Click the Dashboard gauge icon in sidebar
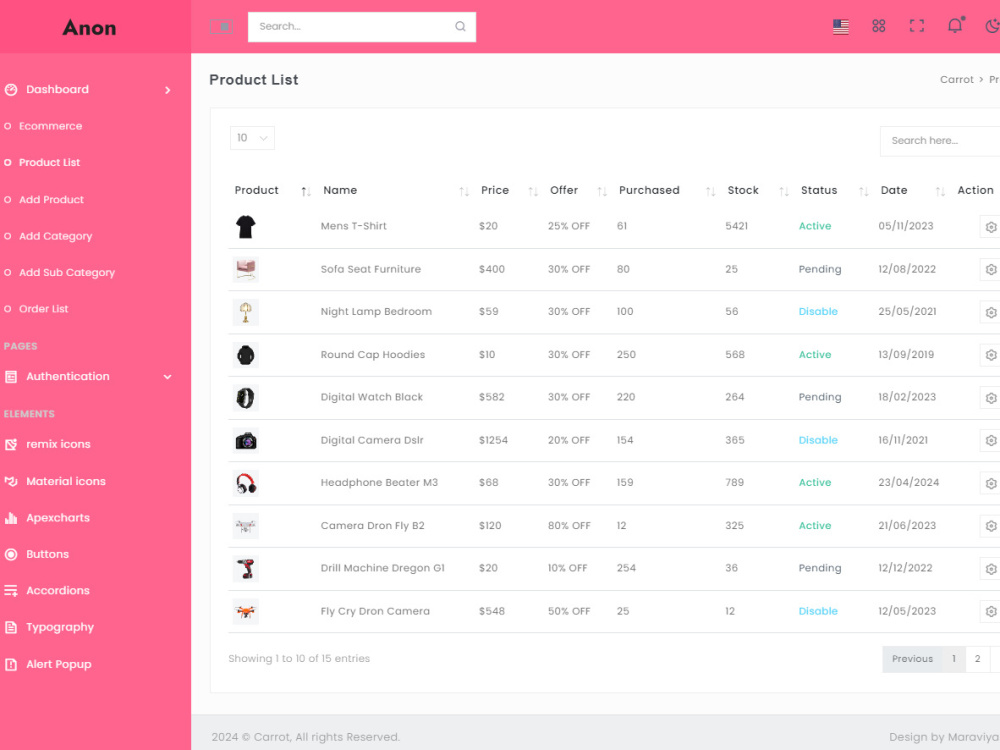The image size is (1000, 750). (11, 90)
